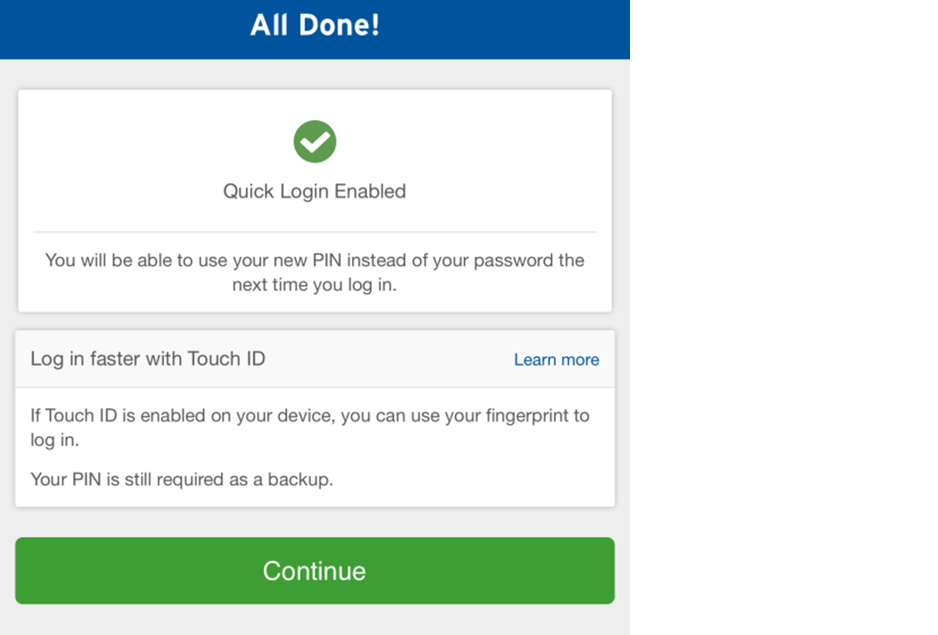Image resolution: width=938 pixels, height=635 pixels.
Task: Click the divider under Quick Login Enabled
Action: click(314, 227)
